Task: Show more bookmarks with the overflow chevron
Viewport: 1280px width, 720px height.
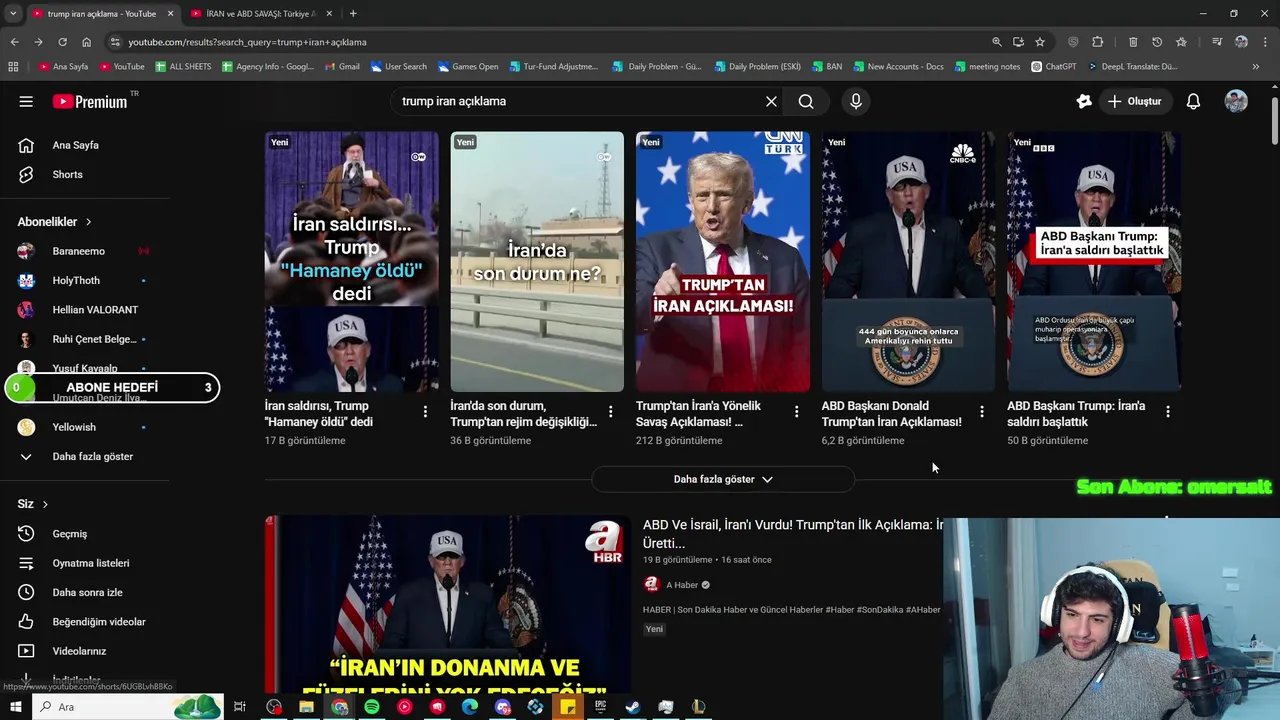Action: (1255, 67)
